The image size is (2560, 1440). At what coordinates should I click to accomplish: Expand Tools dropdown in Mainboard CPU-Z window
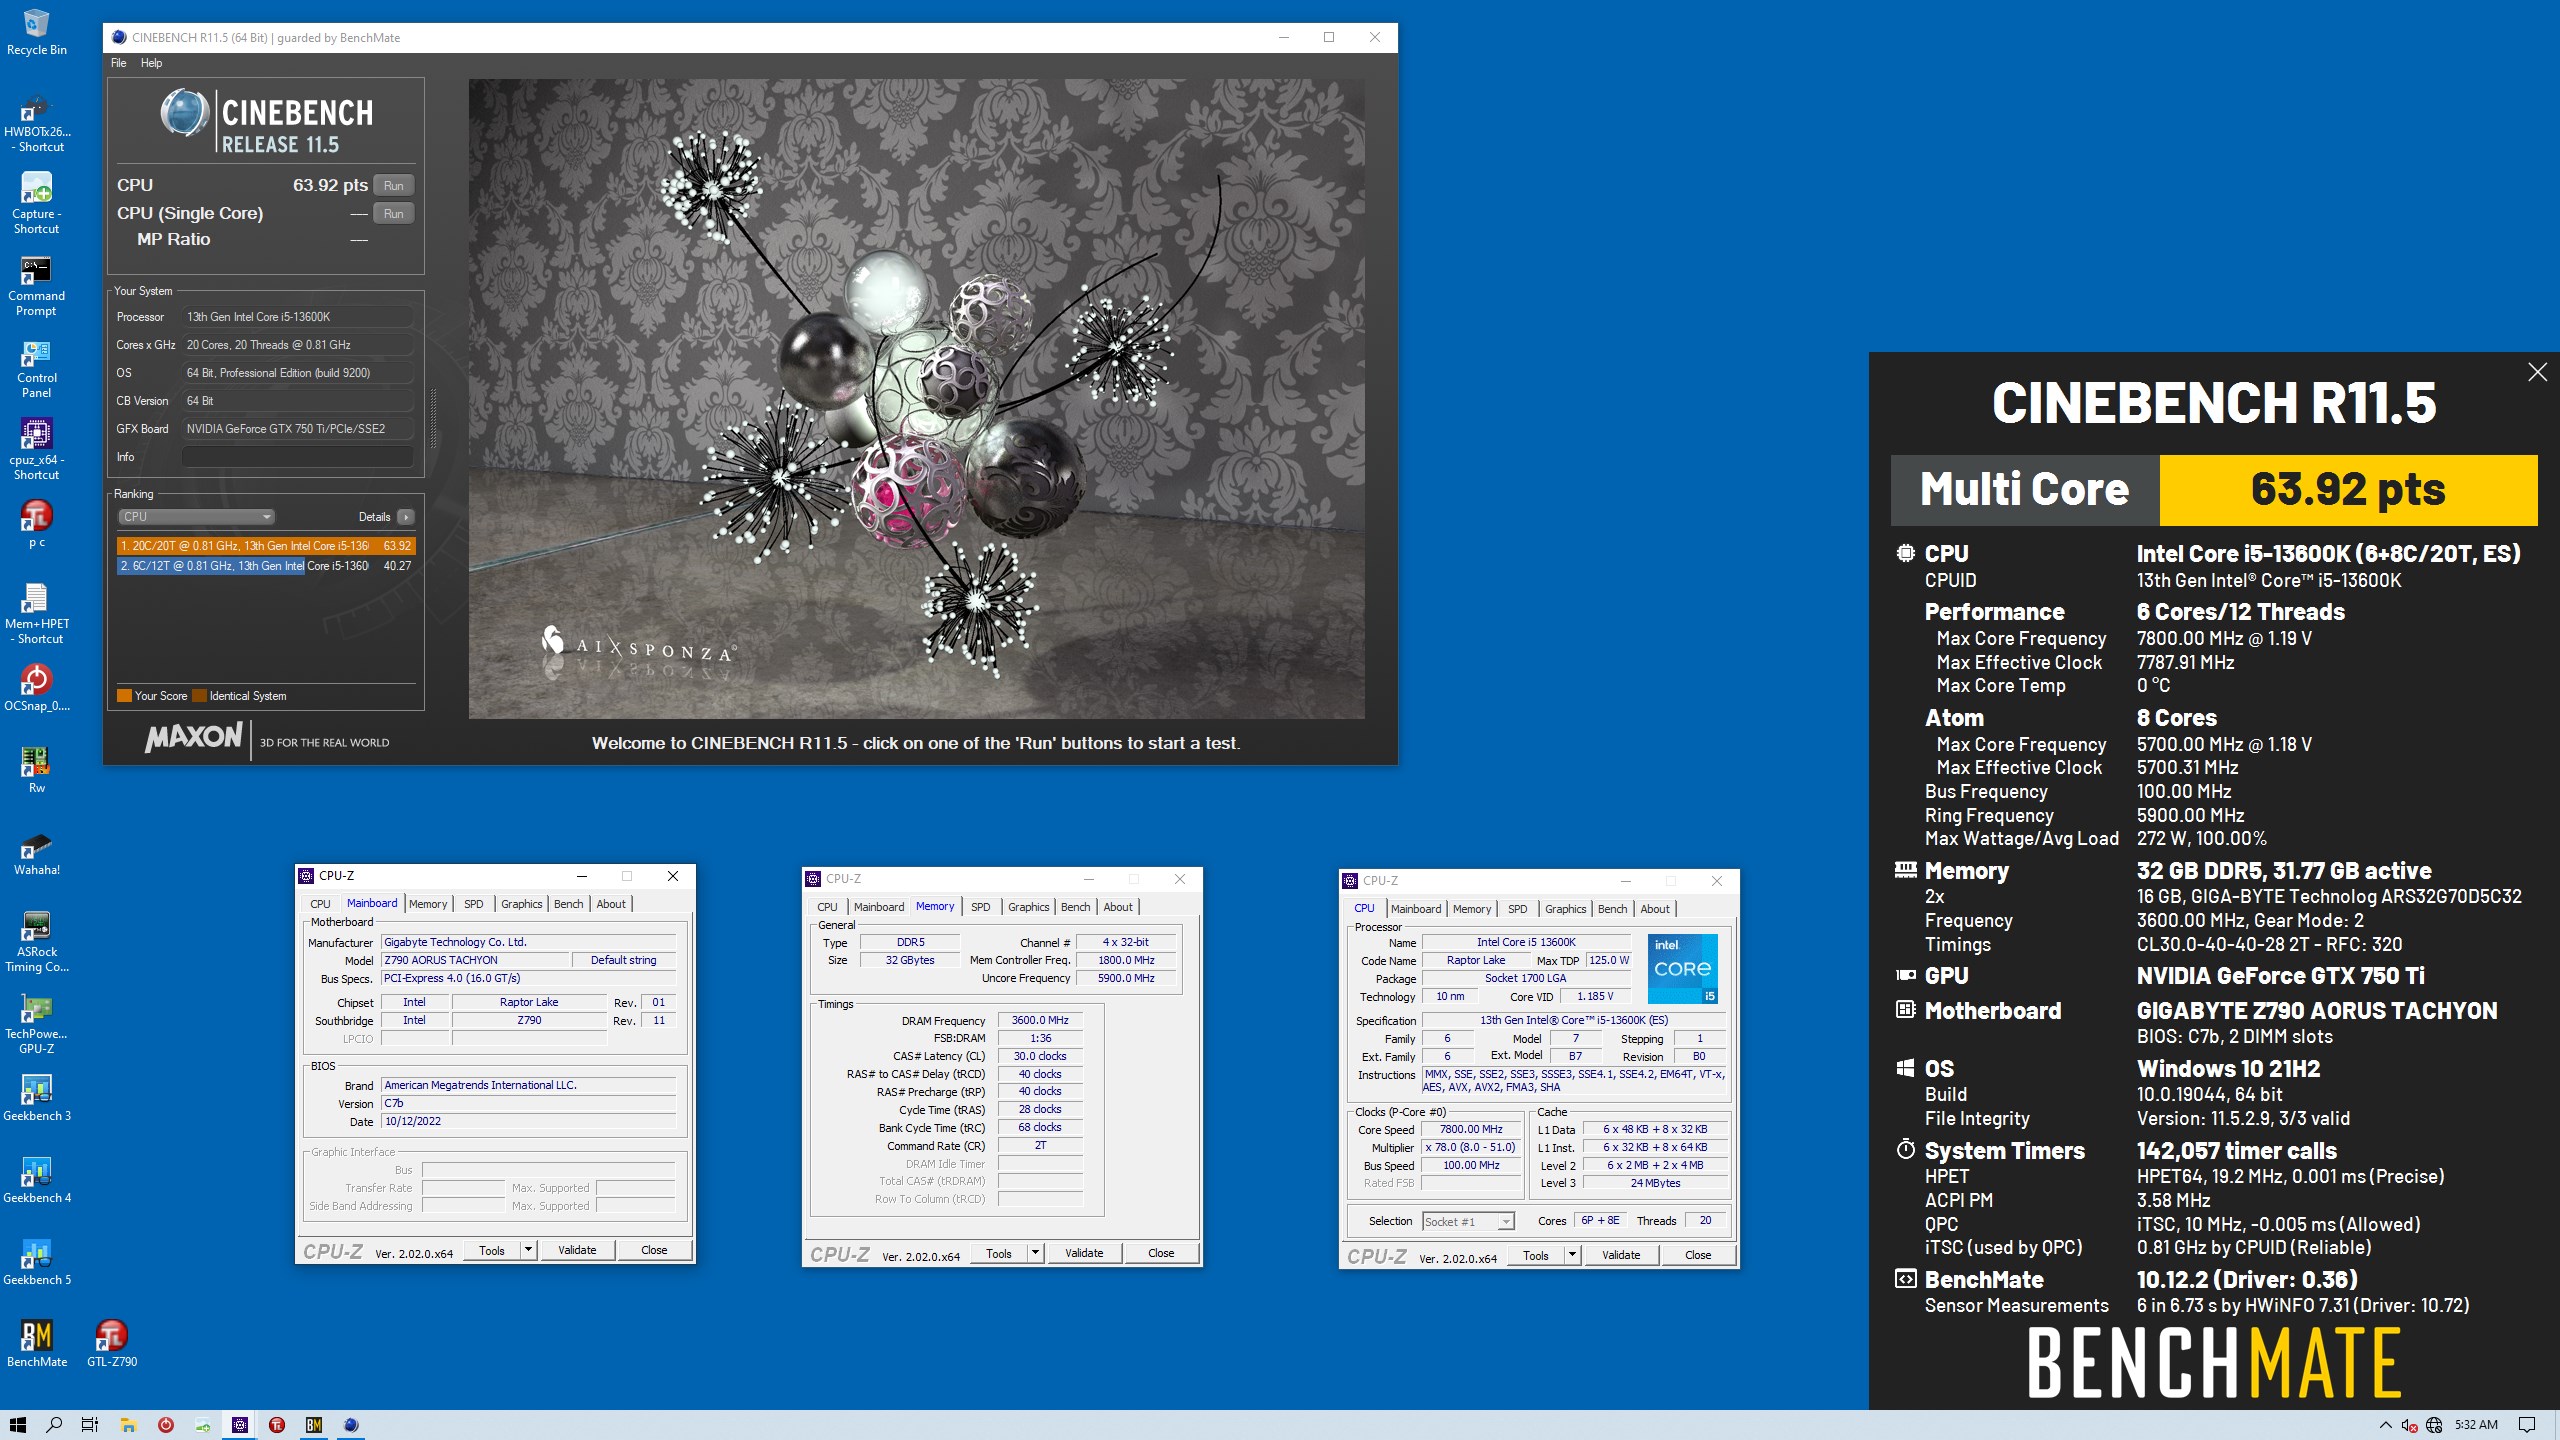(x=528, y=1250)
